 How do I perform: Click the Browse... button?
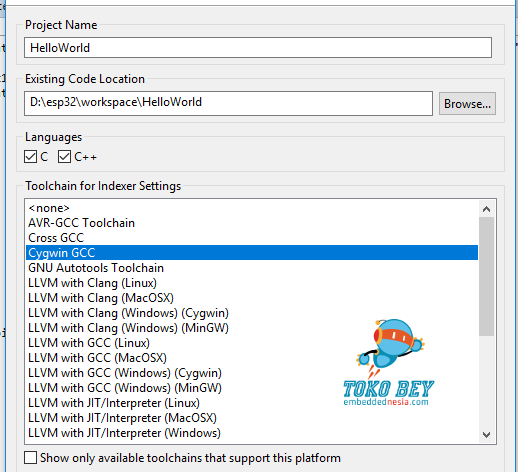pyautogui.click(x=467, y=104)
